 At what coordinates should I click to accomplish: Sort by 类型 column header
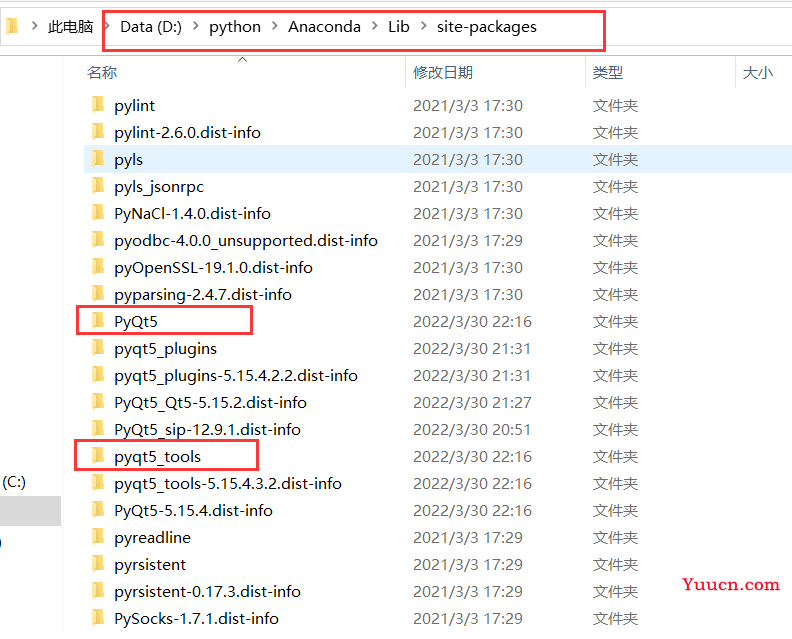click(608, 72)
